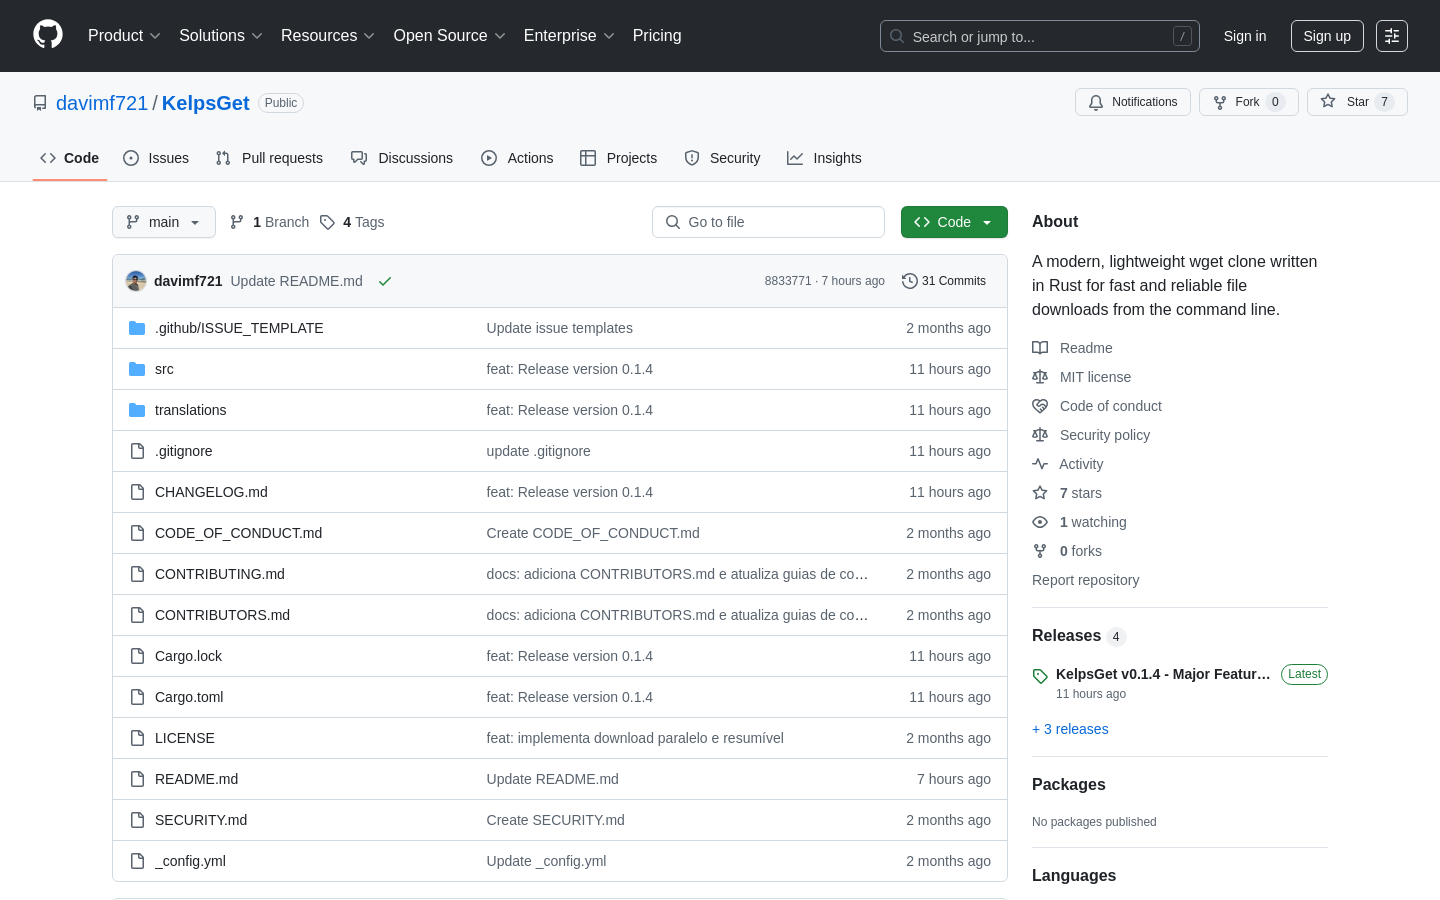Click the pulse icon beside Activity

1040,464
